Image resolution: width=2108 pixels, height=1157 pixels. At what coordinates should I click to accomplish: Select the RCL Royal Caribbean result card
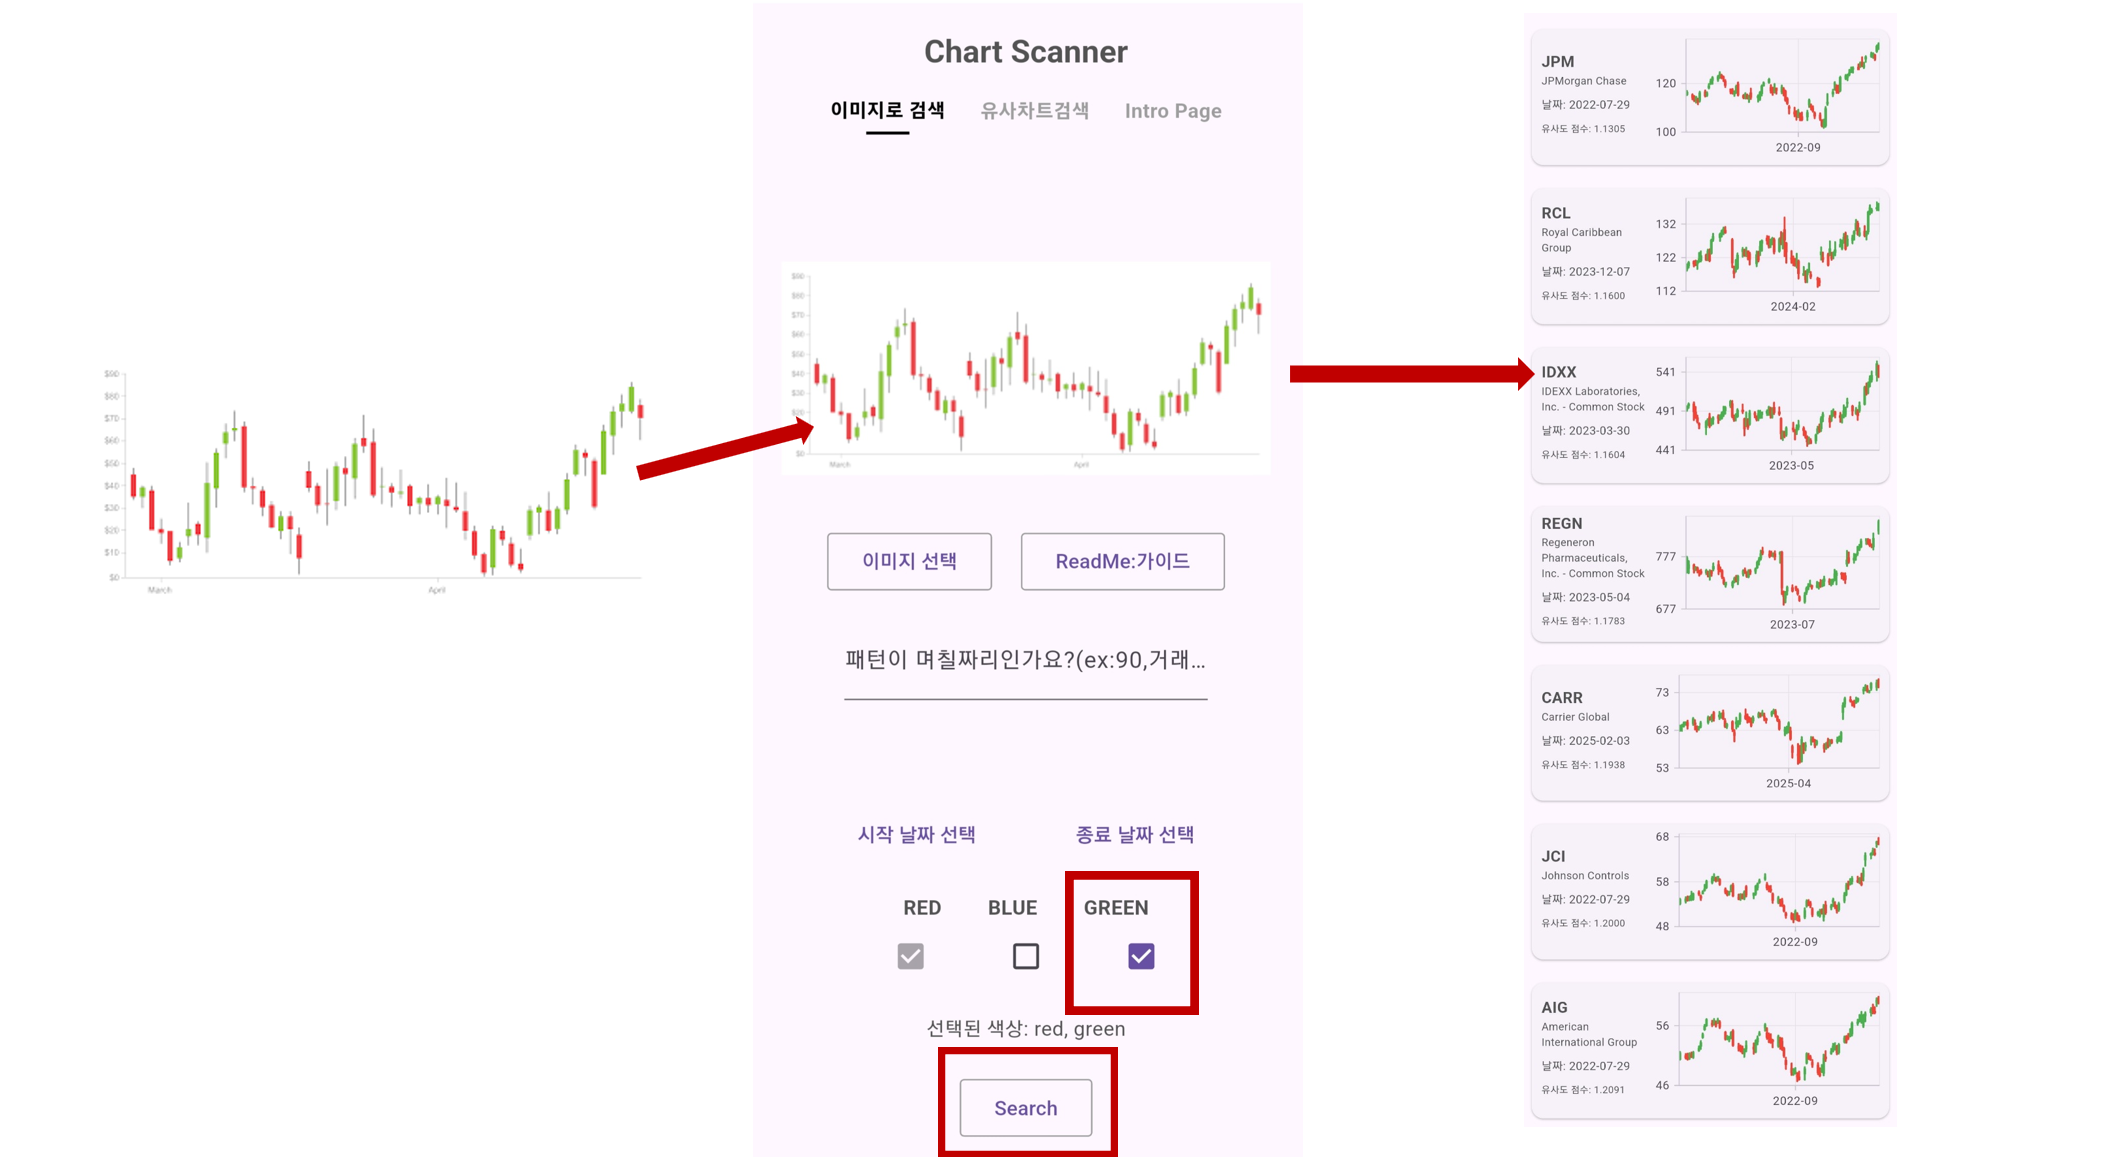(x=1710, y=256)
